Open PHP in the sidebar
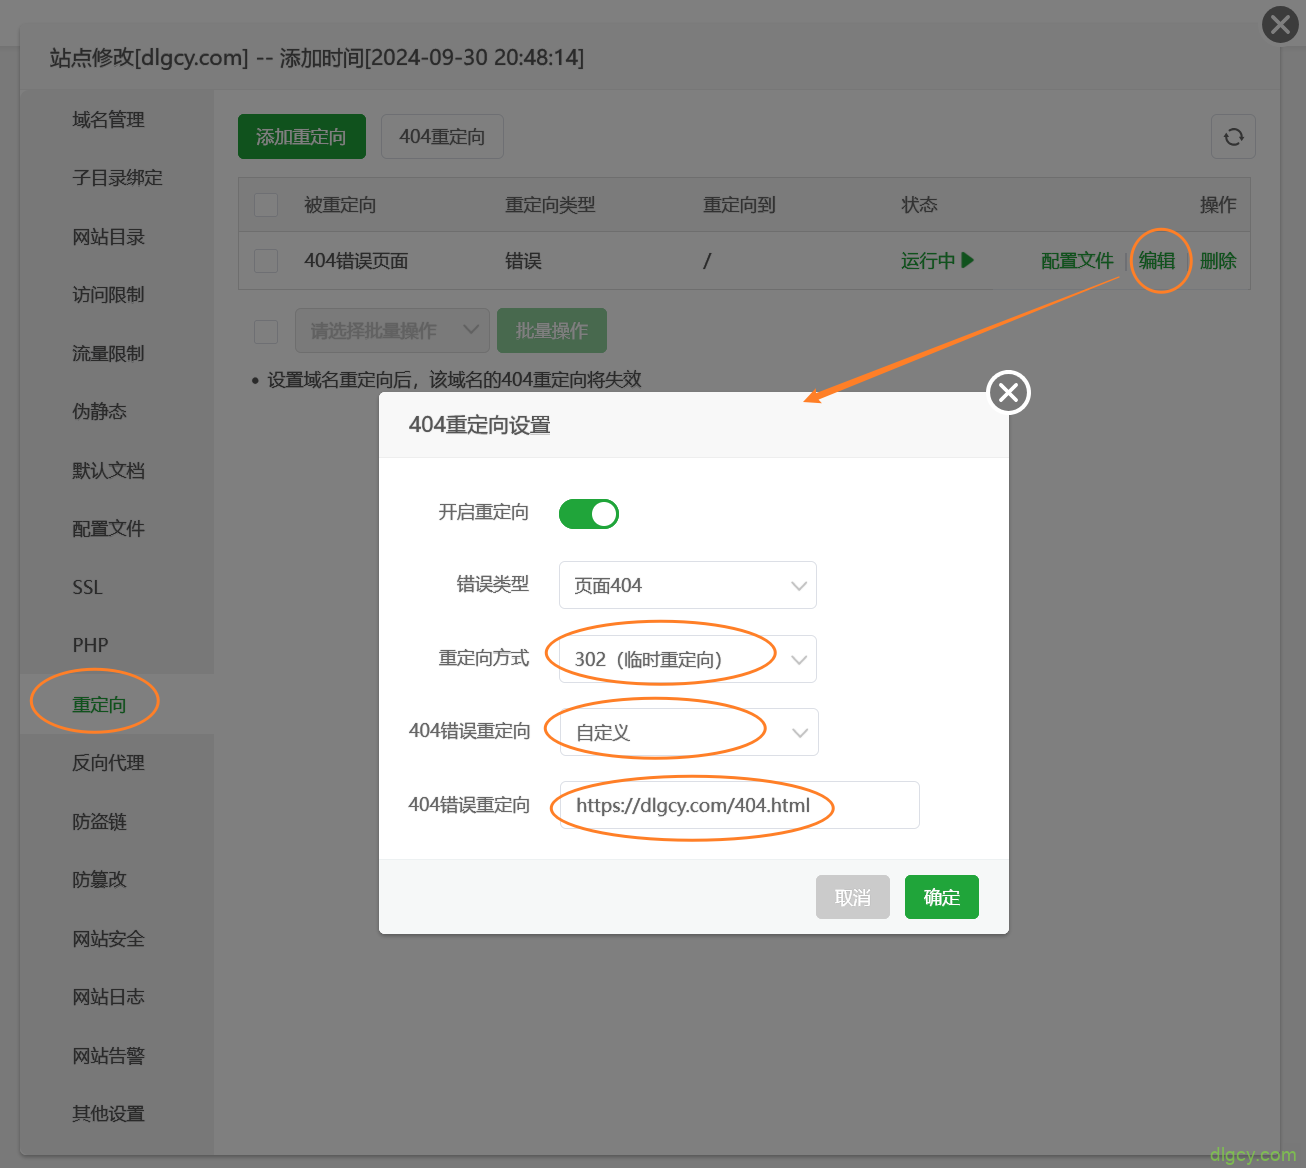The image size is (1306, 1168). 90,646
